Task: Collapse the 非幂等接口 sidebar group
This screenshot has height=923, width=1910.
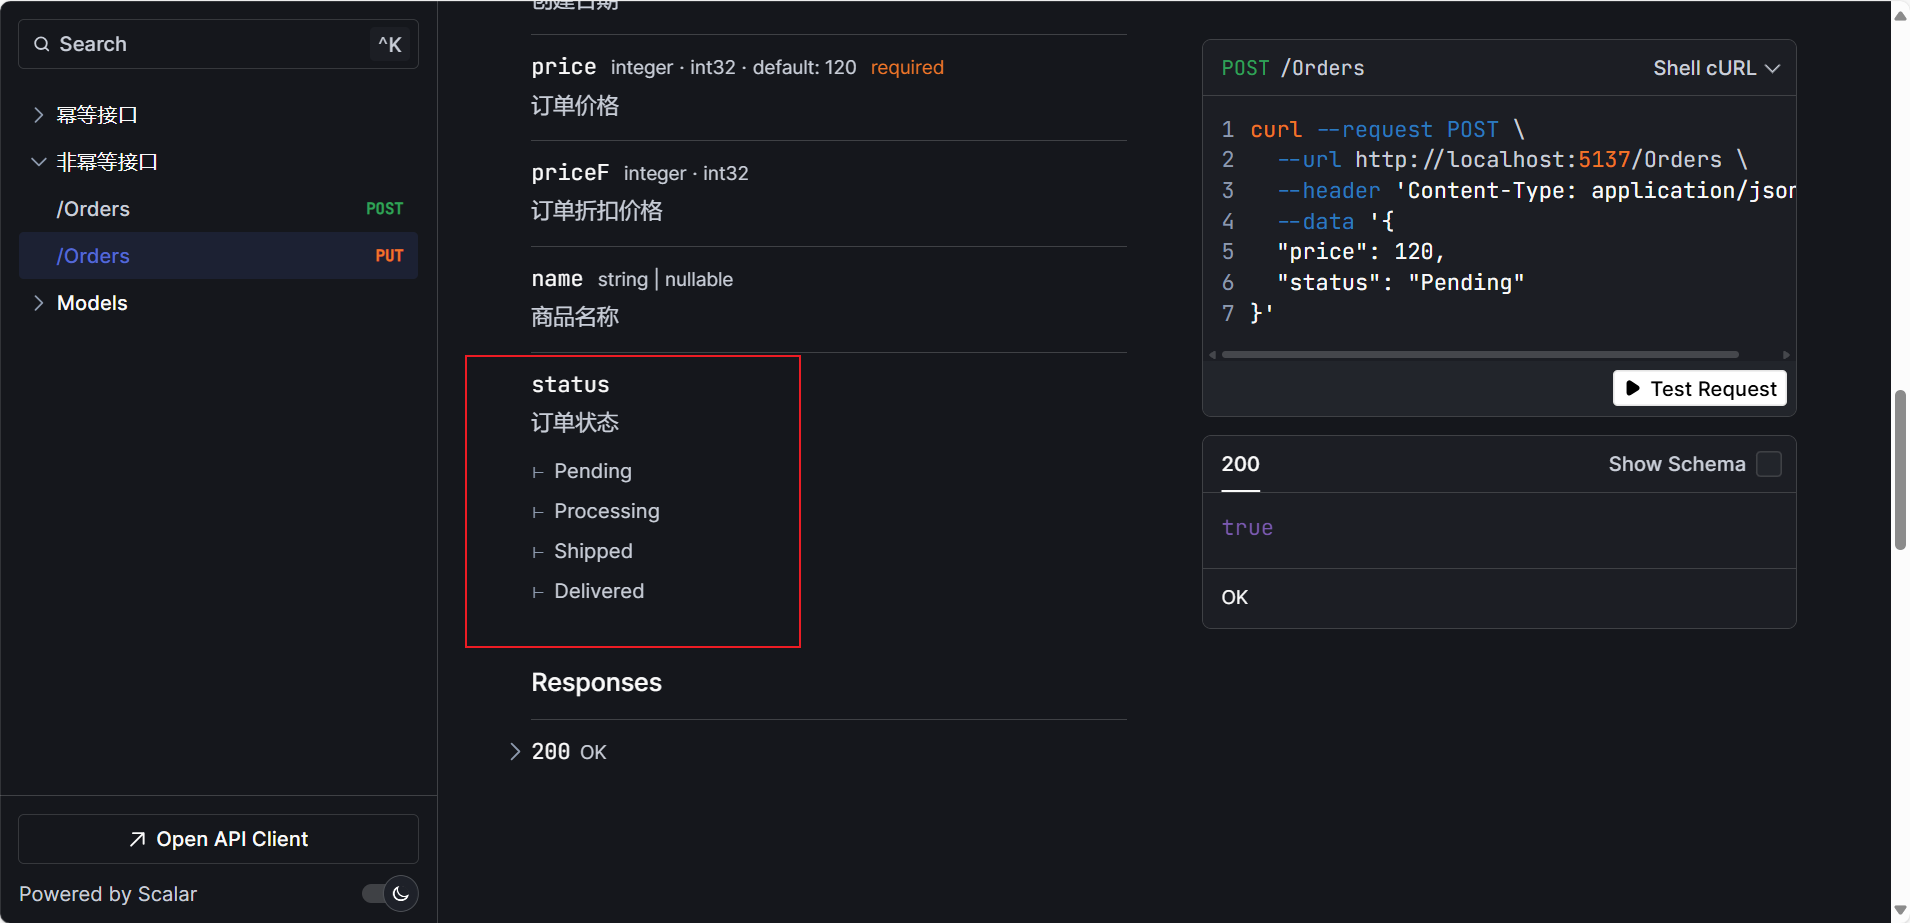Action: pyautogui.click(x=38, y=162)
